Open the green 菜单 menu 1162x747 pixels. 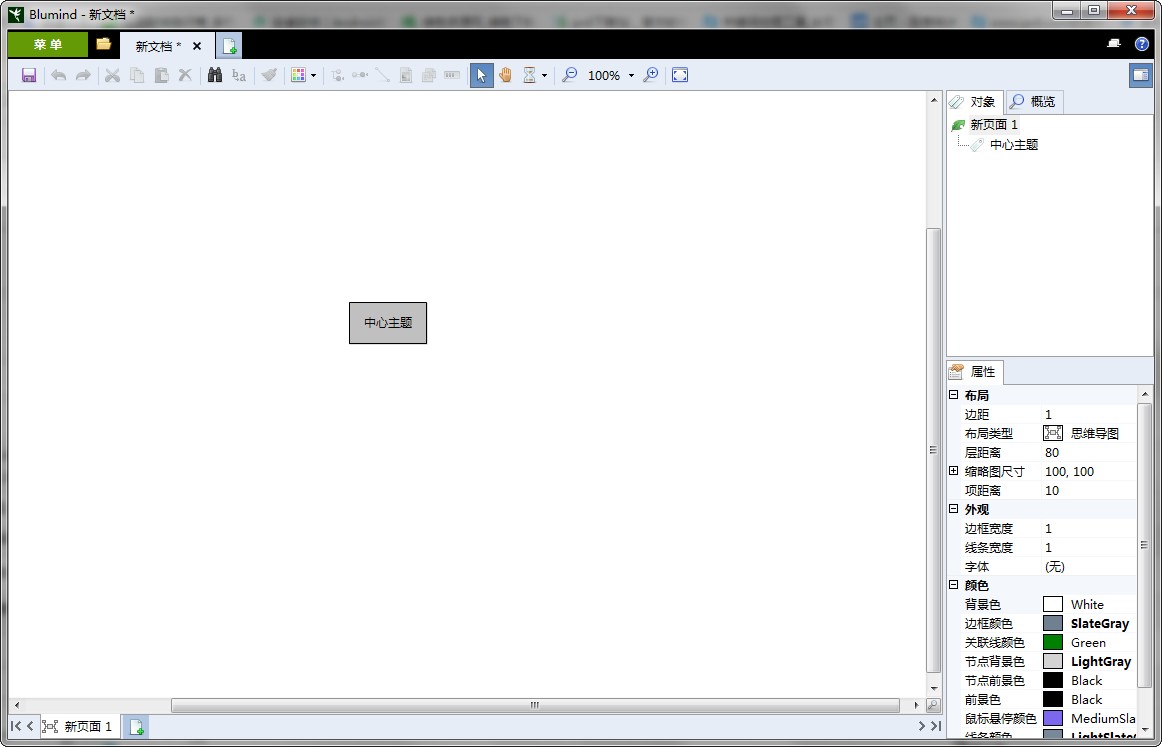tap(47, 44)
